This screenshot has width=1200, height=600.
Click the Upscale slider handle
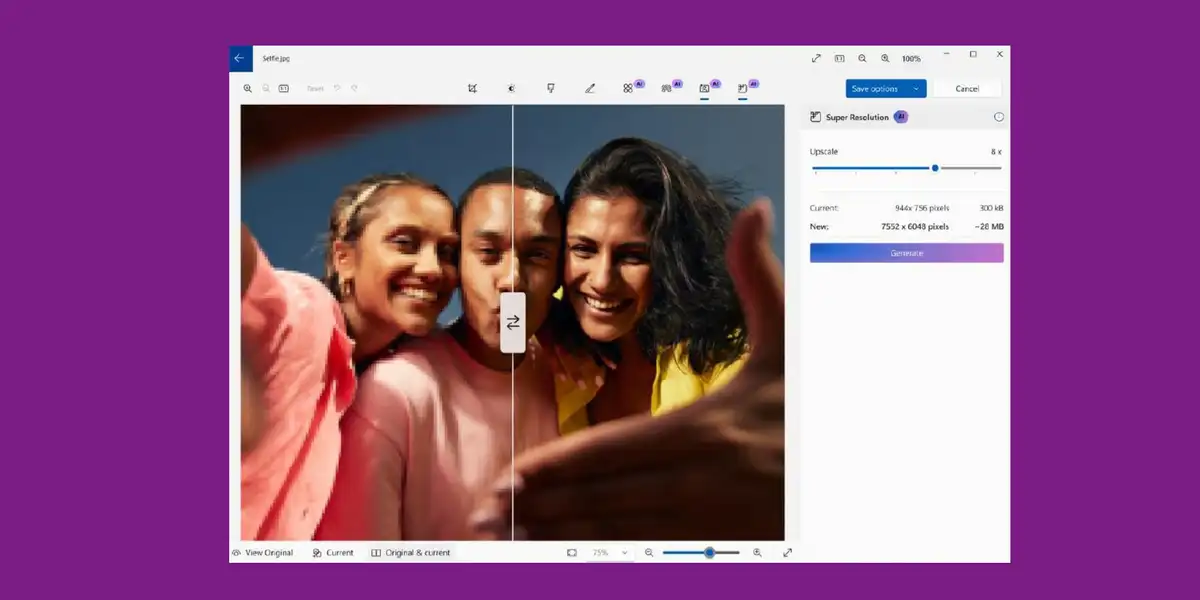tap(935, 168)
